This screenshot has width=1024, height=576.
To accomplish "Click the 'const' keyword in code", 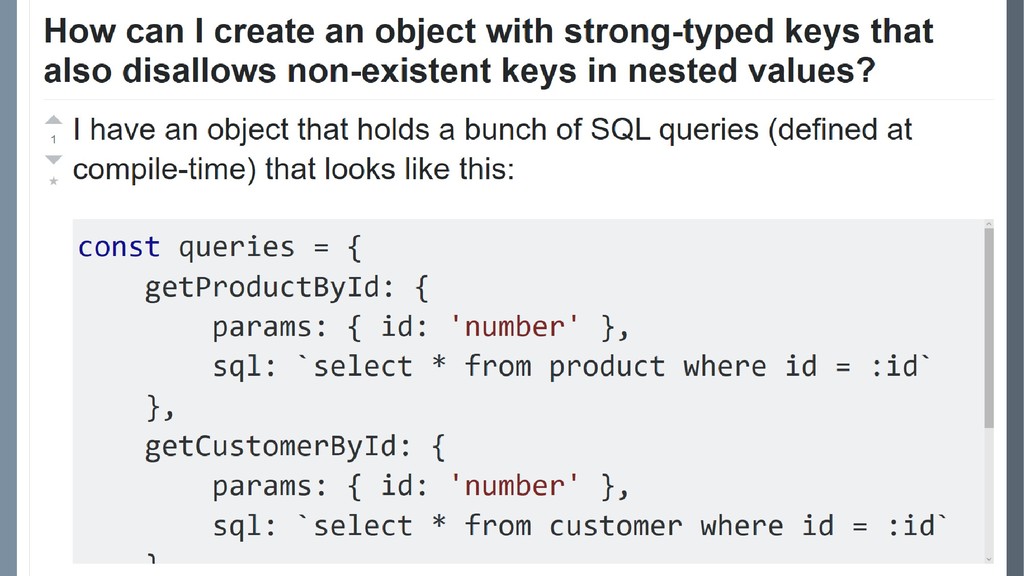I will click(x=119, y=248).
